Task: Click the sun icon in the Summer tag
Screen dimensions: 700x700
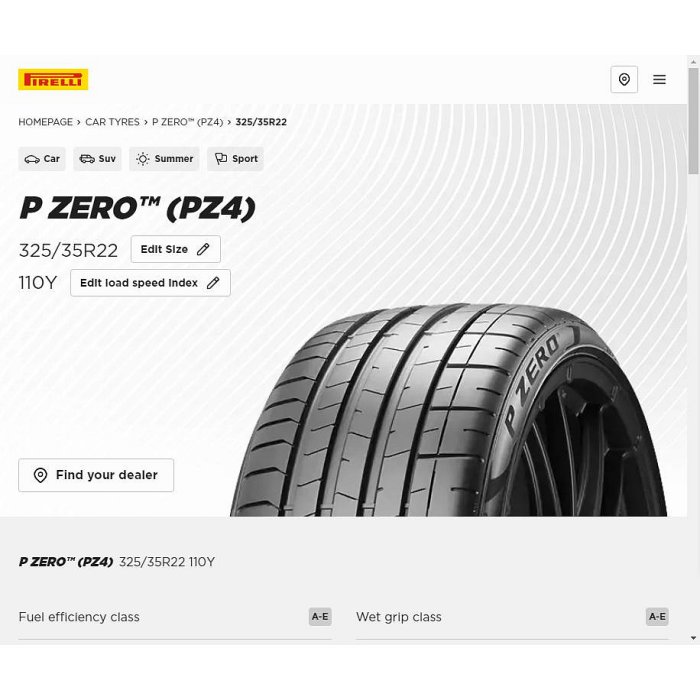Action: click(142, 159)
